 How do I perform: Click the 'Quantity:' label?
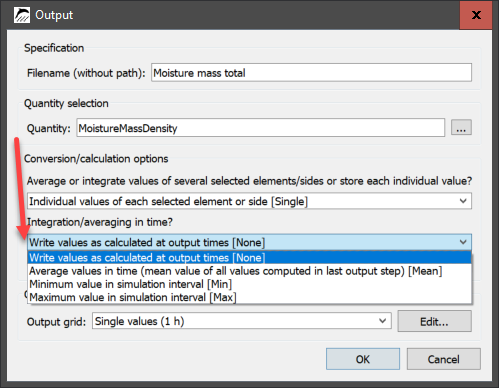point(49,128)
